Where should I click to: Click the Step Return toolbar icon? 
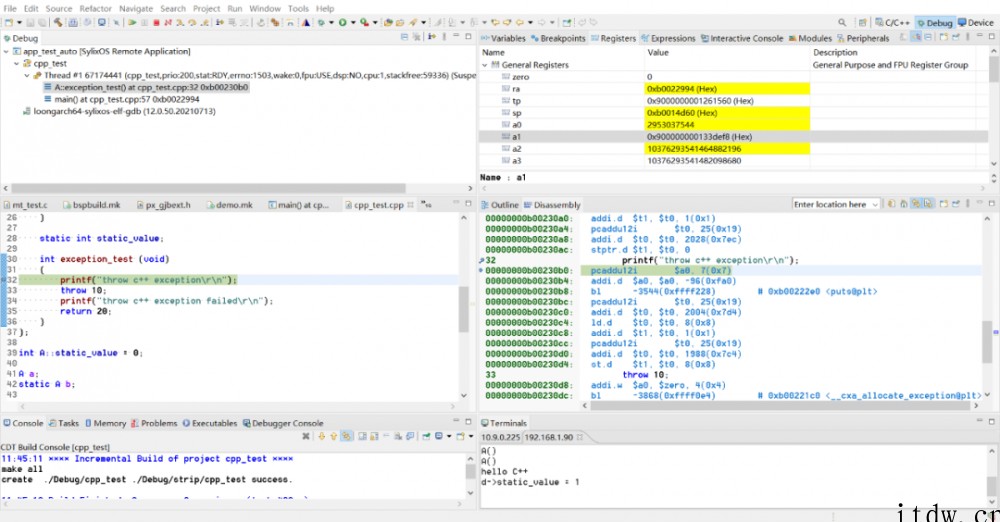pyautogui.click(x=204, y=22)
